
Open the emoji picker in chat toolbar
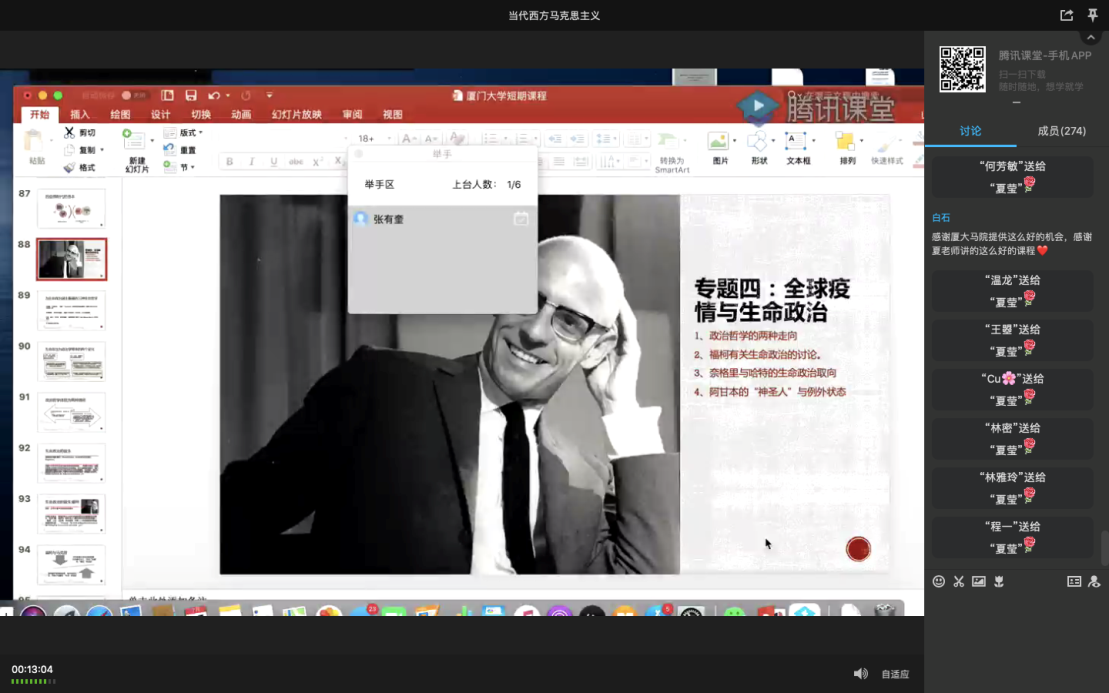(x=938, y=581)
